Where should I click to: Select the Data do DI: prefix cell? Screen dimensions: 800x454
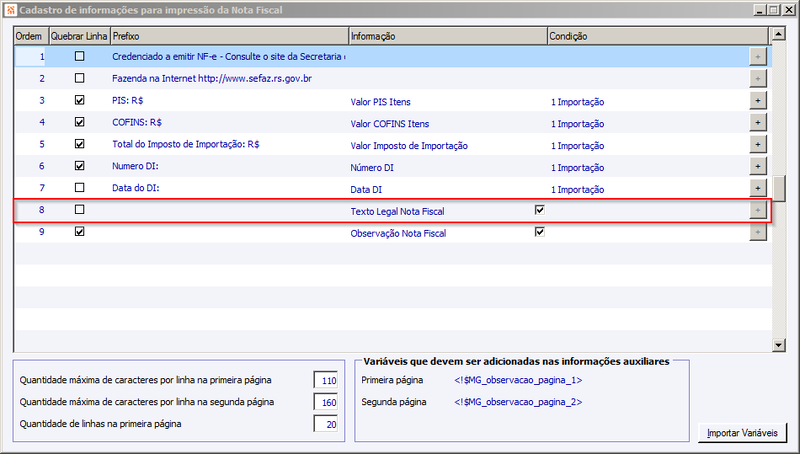[229, 188]
